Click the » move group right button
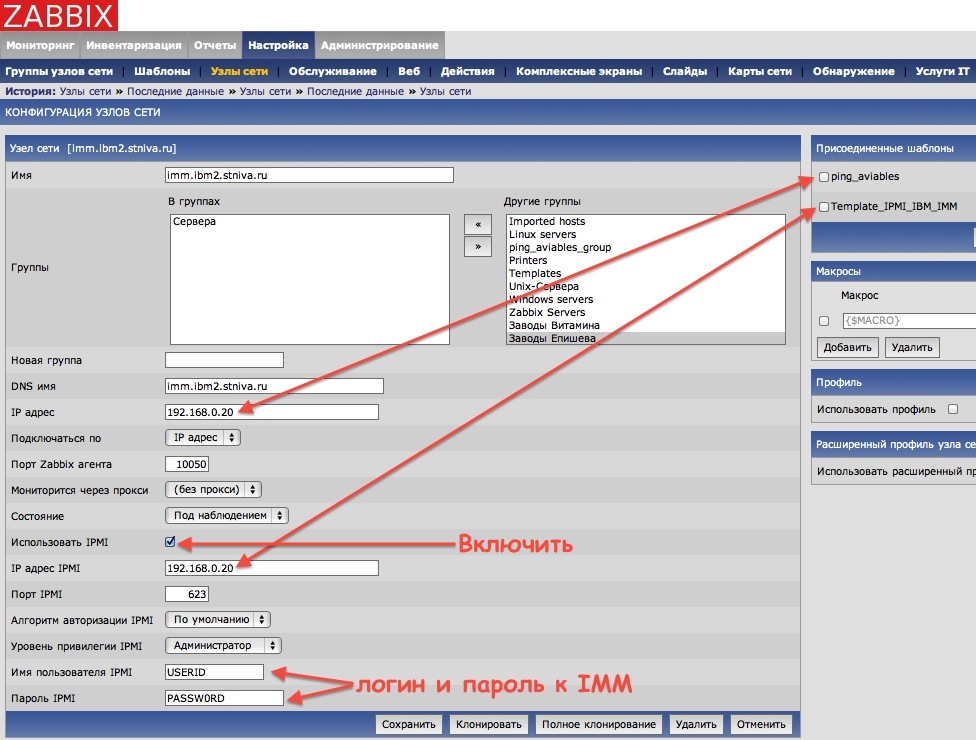976x740 pixels. click(x=477, y=246)
